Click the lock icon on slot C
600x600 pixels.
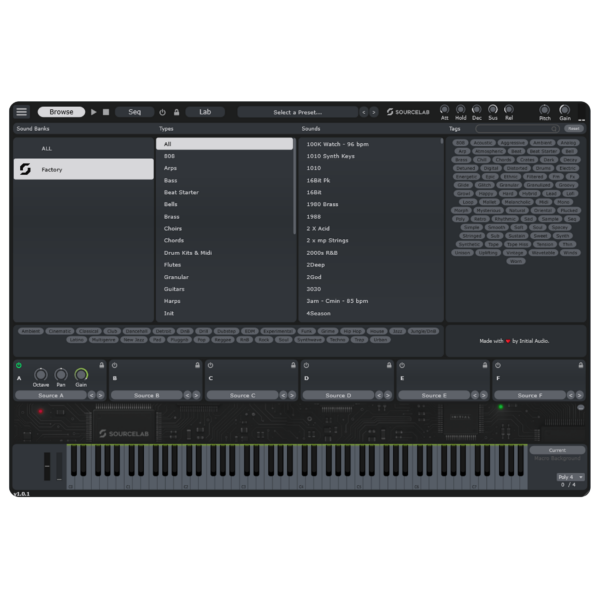[293, 365]
